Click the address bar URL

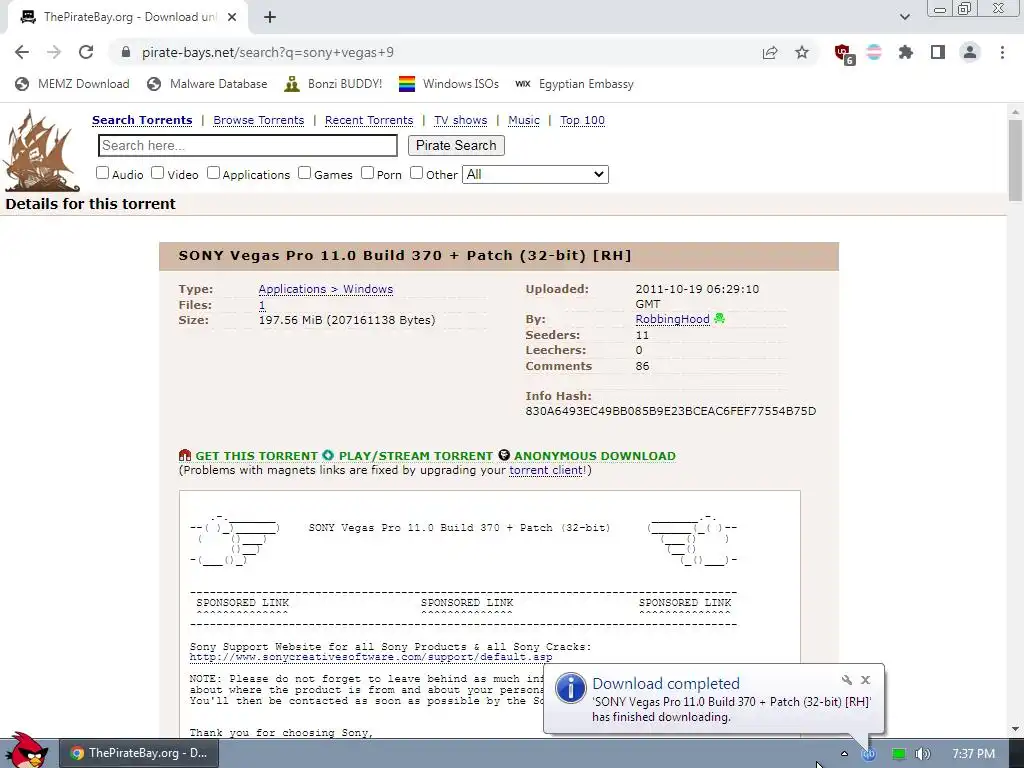click(268, 52)
